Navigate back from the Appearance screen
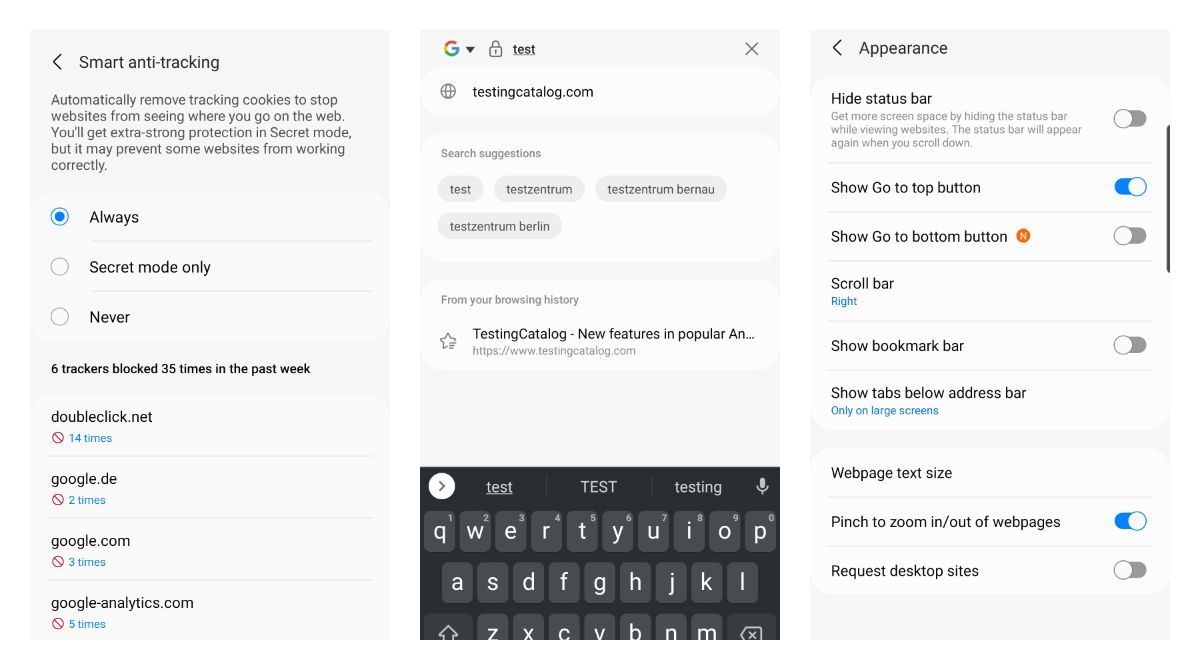This screenshot has height=670, width=1200. coord(839,47)
